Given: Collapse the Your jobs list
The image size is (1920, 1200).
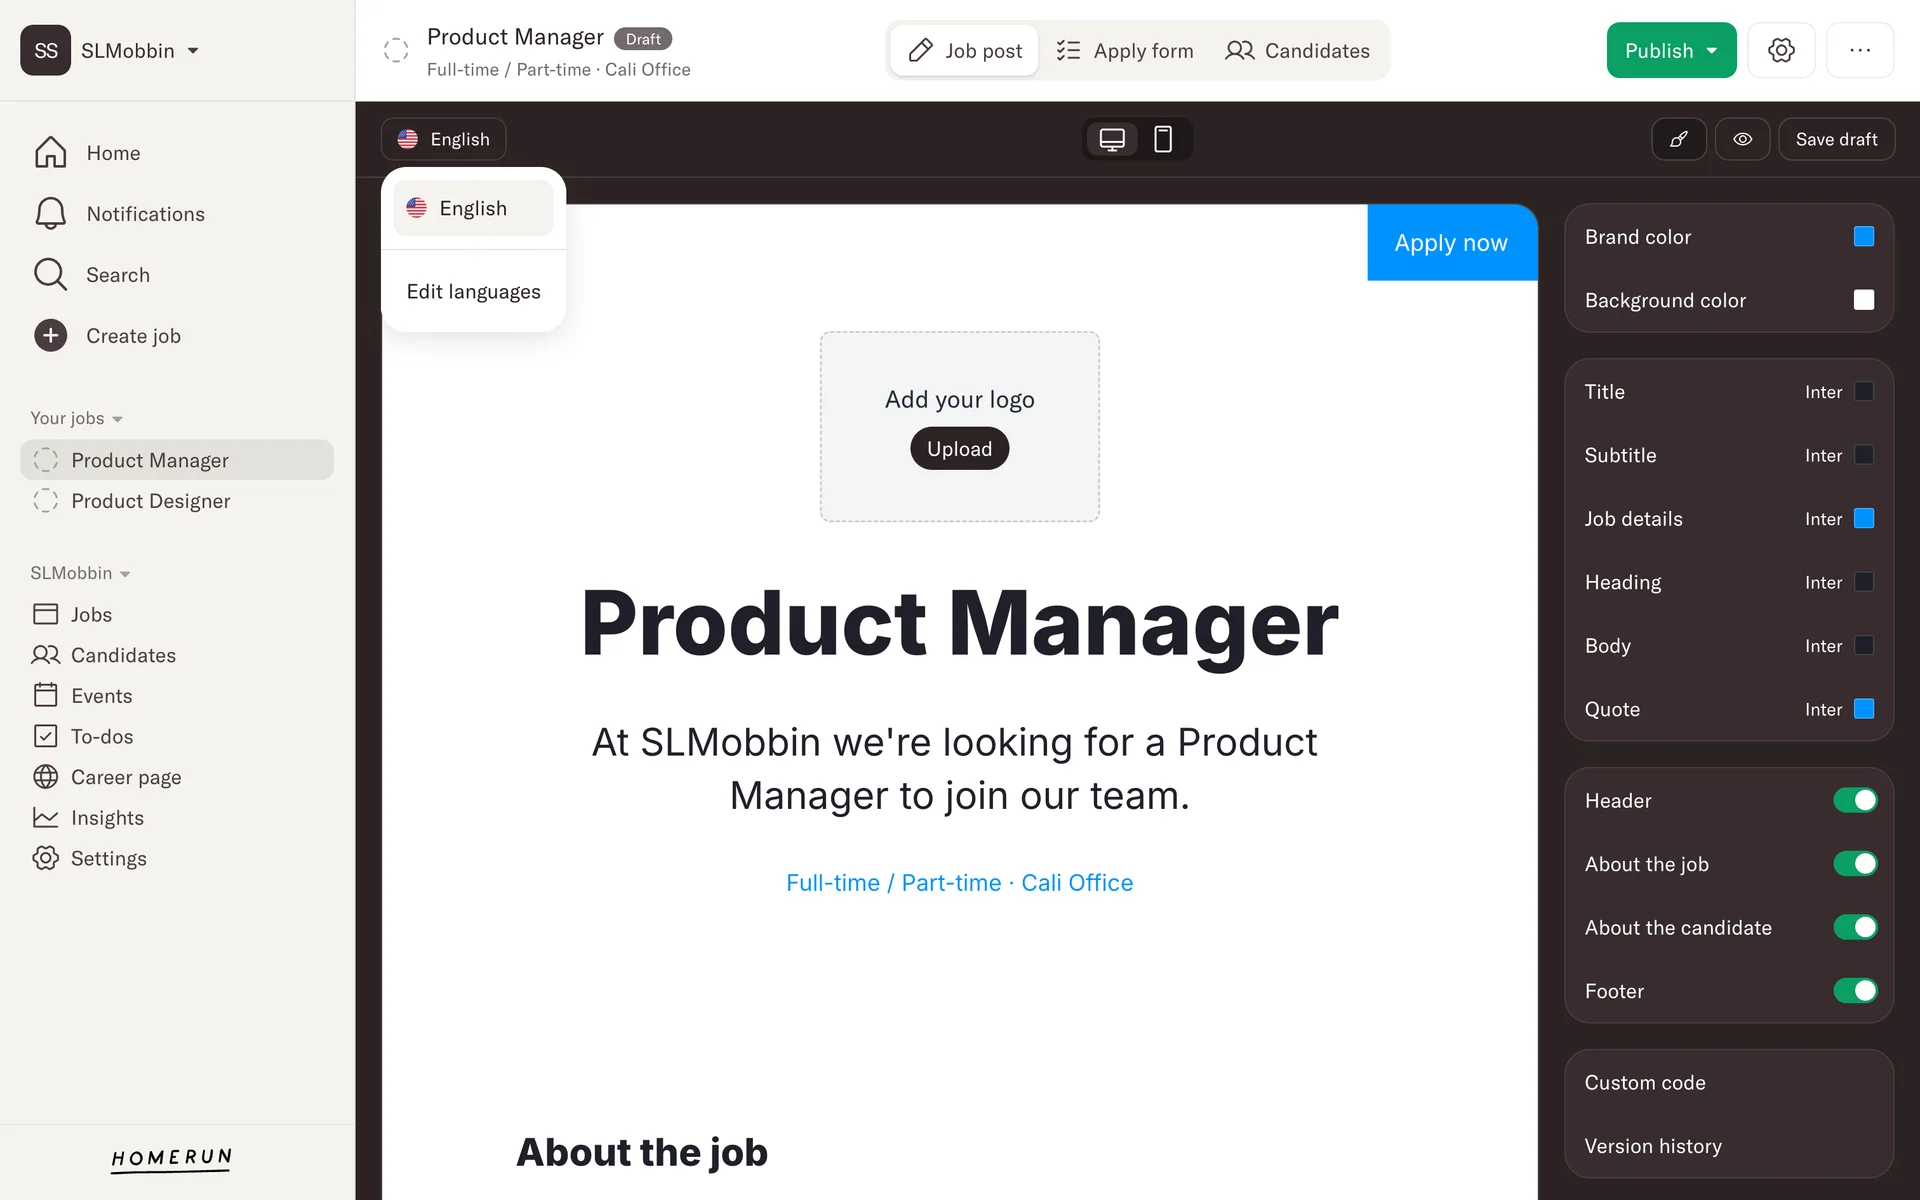Looking at the screenshot, I should (x=117, y=419).
